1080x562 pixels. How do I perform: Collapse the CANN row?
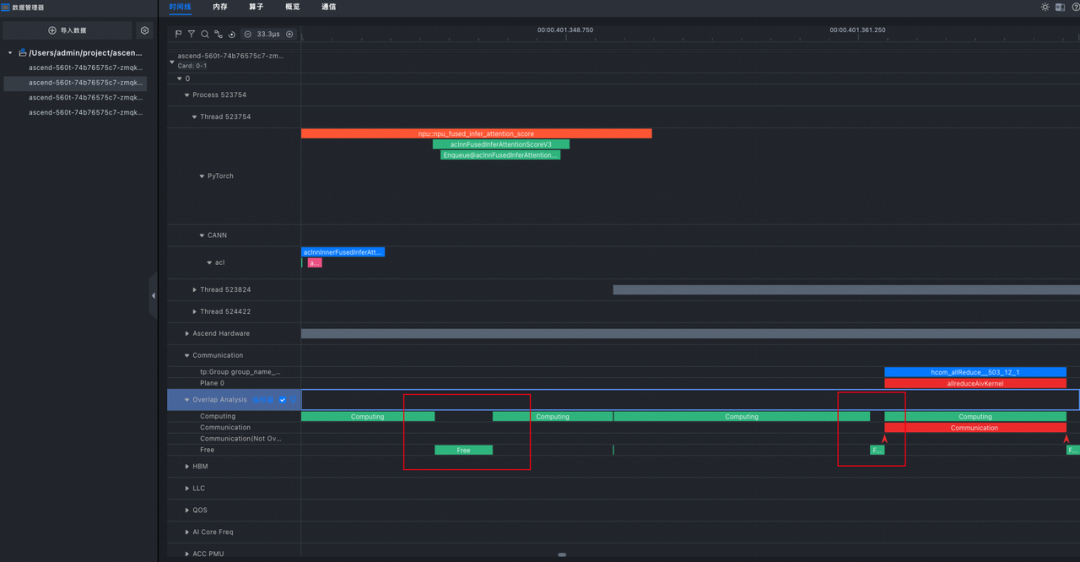202,236
